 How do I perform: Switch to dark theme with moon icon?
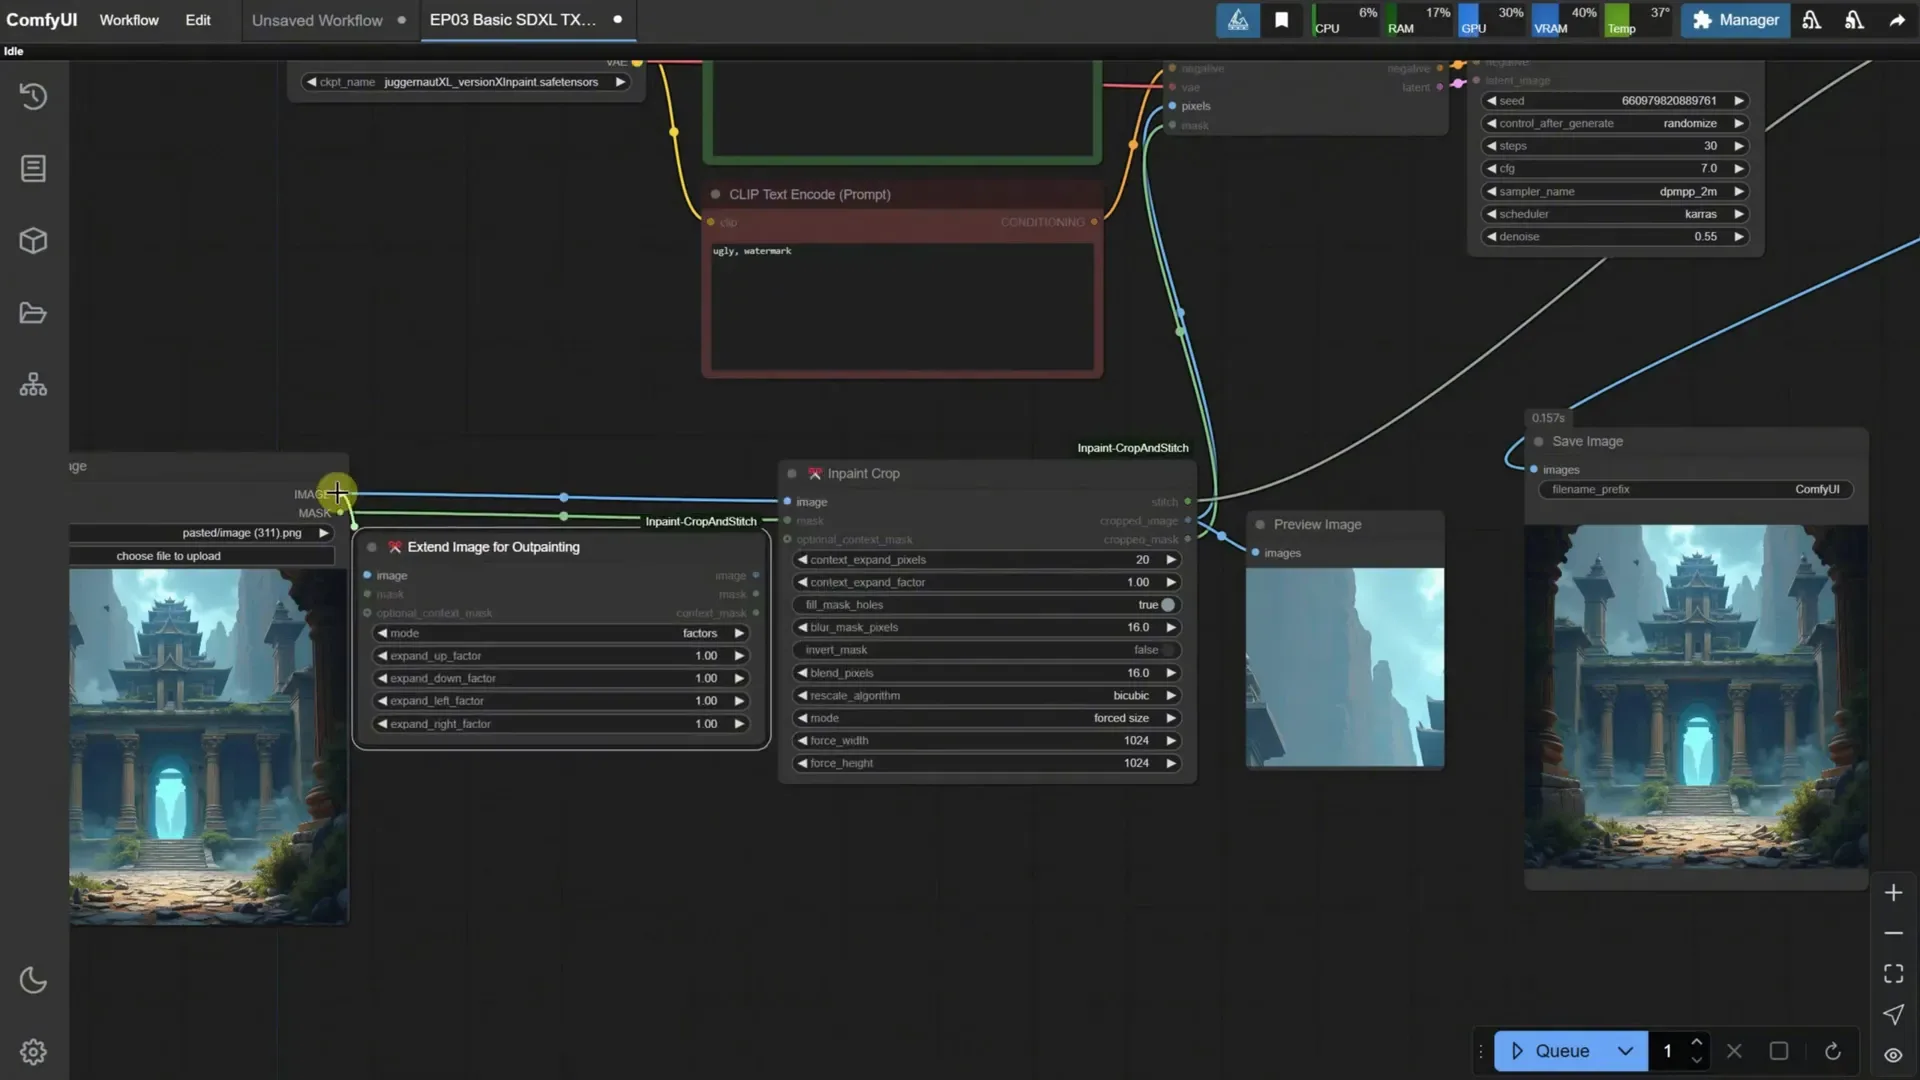click(x=33, y=981)
